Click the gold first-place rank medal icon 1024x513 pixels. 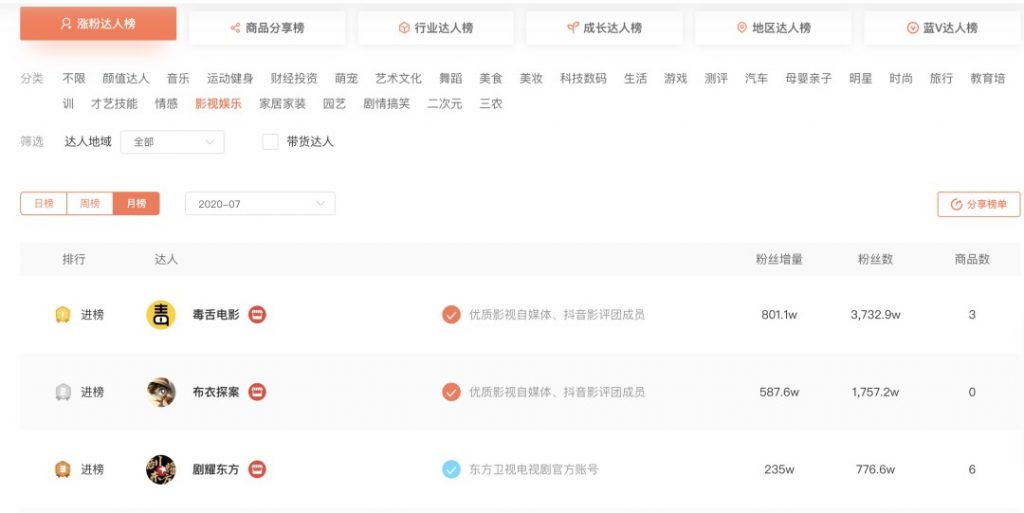tap(63, 315)
